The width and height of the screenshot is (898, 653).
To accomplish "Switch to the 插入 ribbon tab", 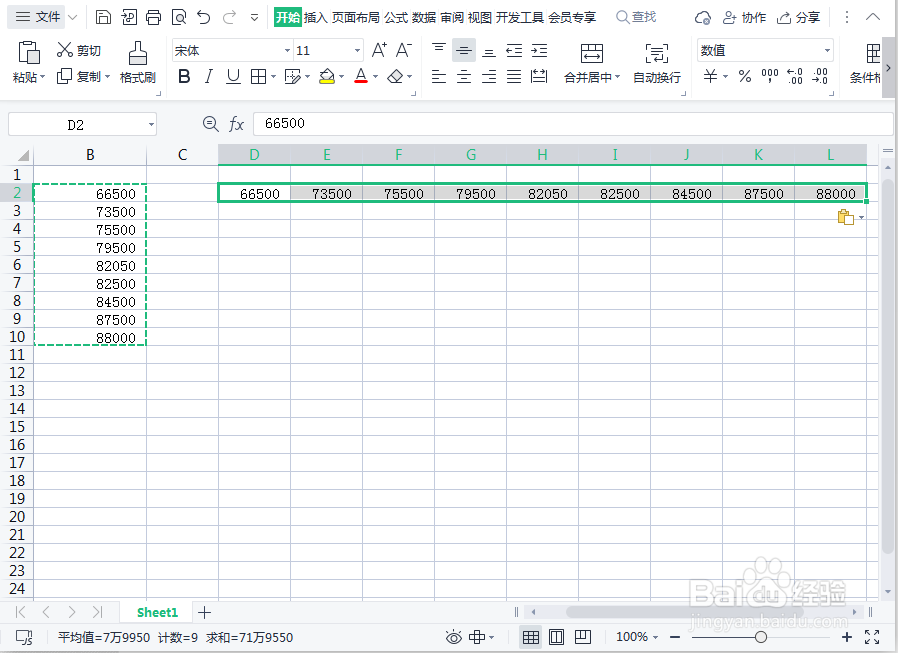I will click(318, 17).
